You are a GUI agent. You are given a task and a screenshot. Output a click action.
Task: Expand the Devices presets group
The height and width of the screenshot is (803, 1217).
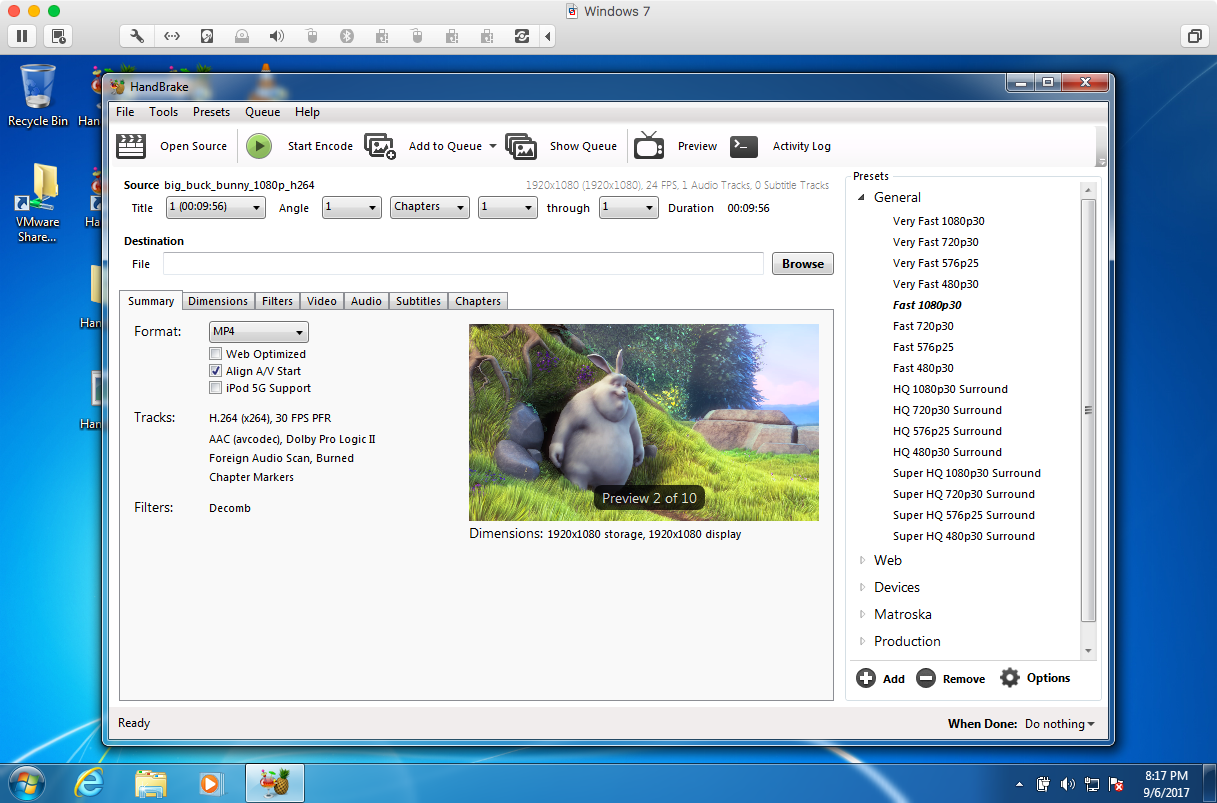(863, 587)
